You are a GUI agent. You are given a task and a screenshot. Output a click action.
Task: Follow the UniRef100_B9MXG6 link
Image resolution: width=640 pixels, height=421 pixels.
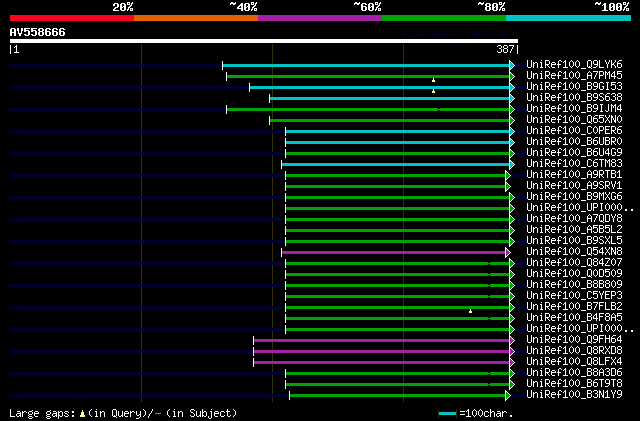[574, 197]
